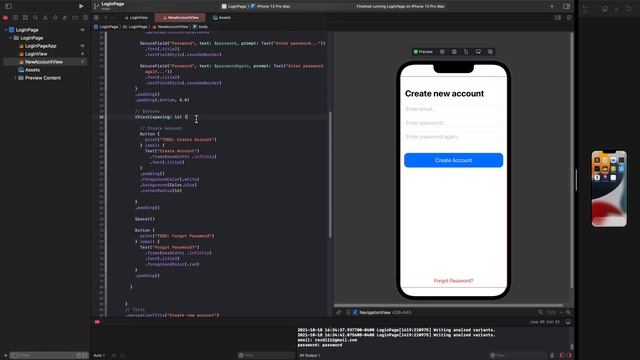The height and width of the screenshot is (360, 640).
Task: Click NewAccountView breadcrumb in jump bar
Action: pos(170,27)
